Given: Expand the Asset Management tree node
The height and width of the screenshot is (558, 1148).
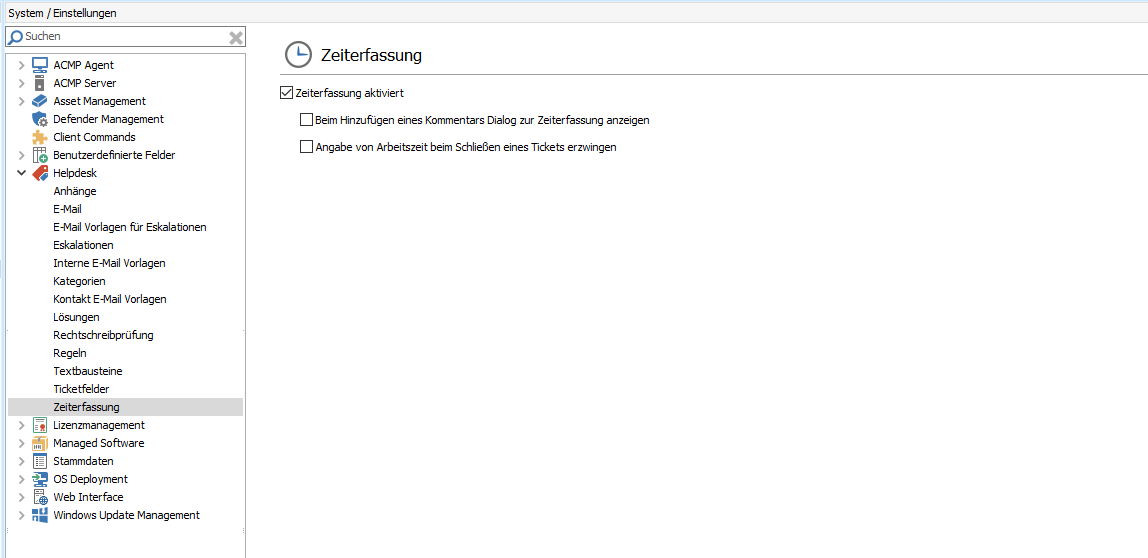Looking at the screenshot, I should pyautogui.click(x=22, y=101).
